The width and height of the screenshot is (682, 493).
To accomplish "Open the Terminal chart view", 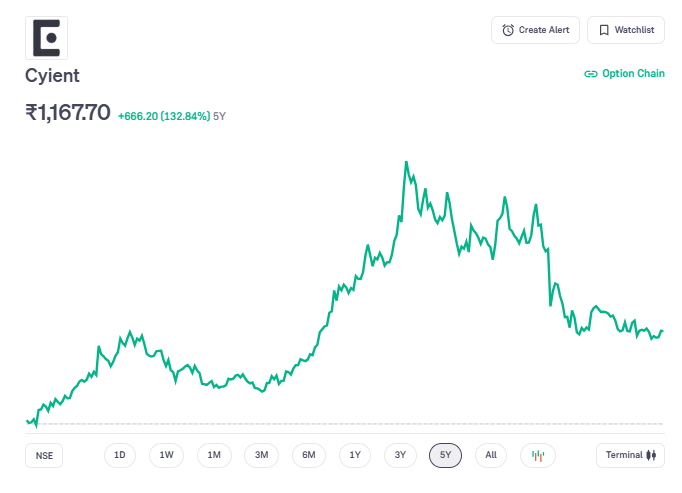I will (x=630, y=456).
